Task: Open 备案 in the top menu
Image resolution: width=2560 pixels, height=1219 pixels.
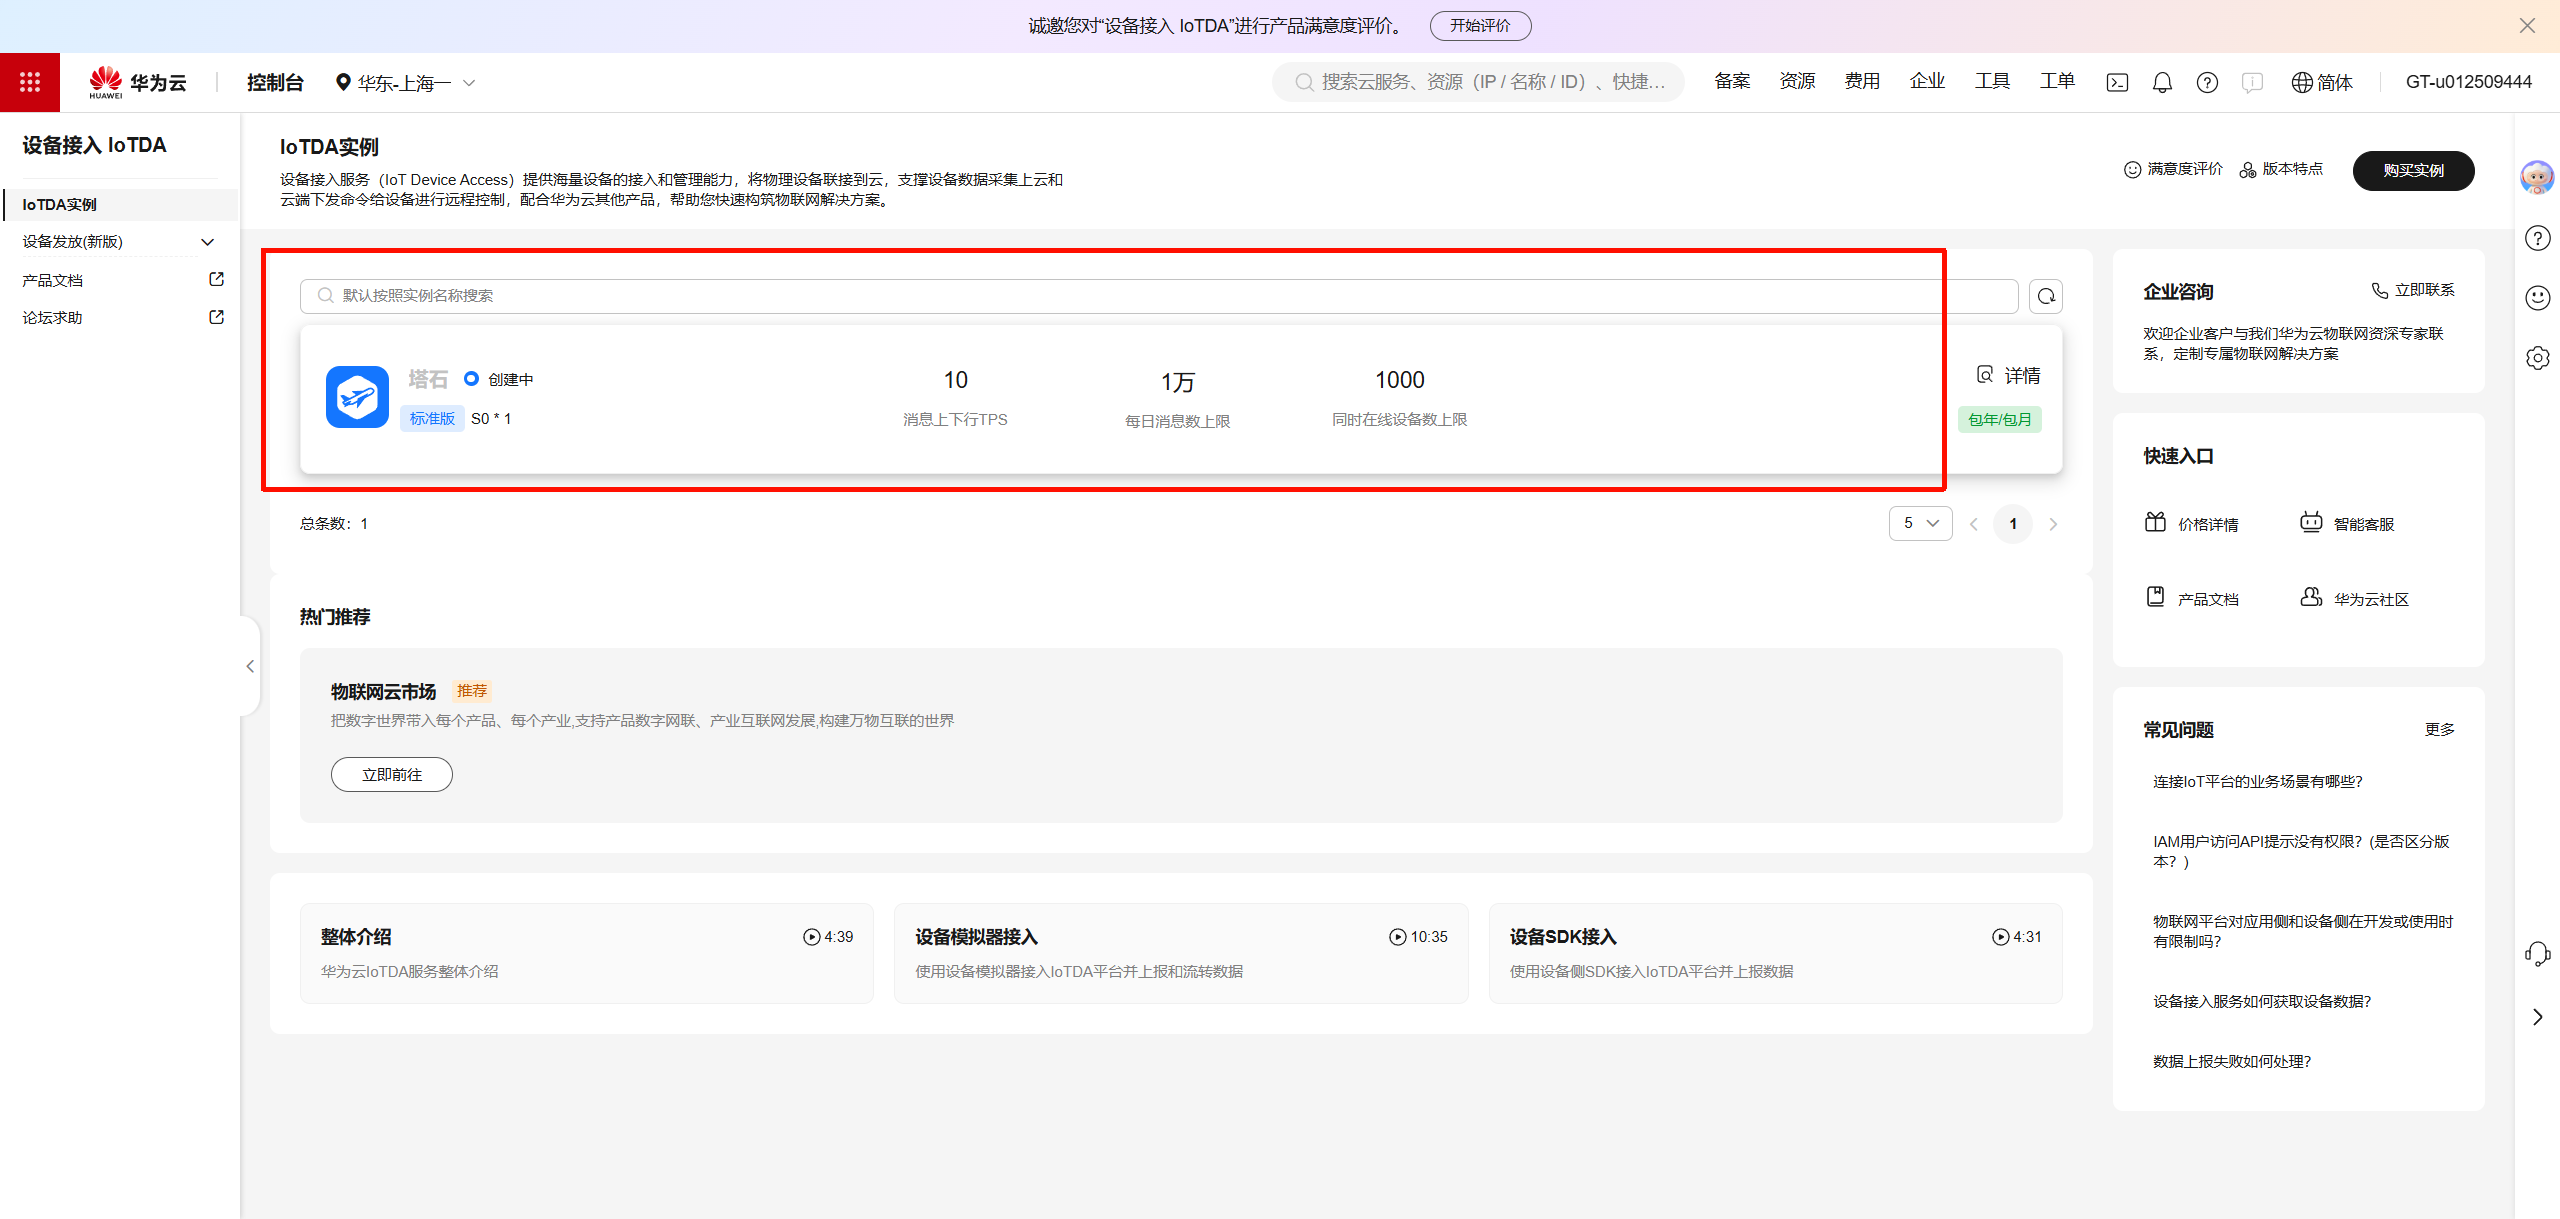Action: (1732, 82)
